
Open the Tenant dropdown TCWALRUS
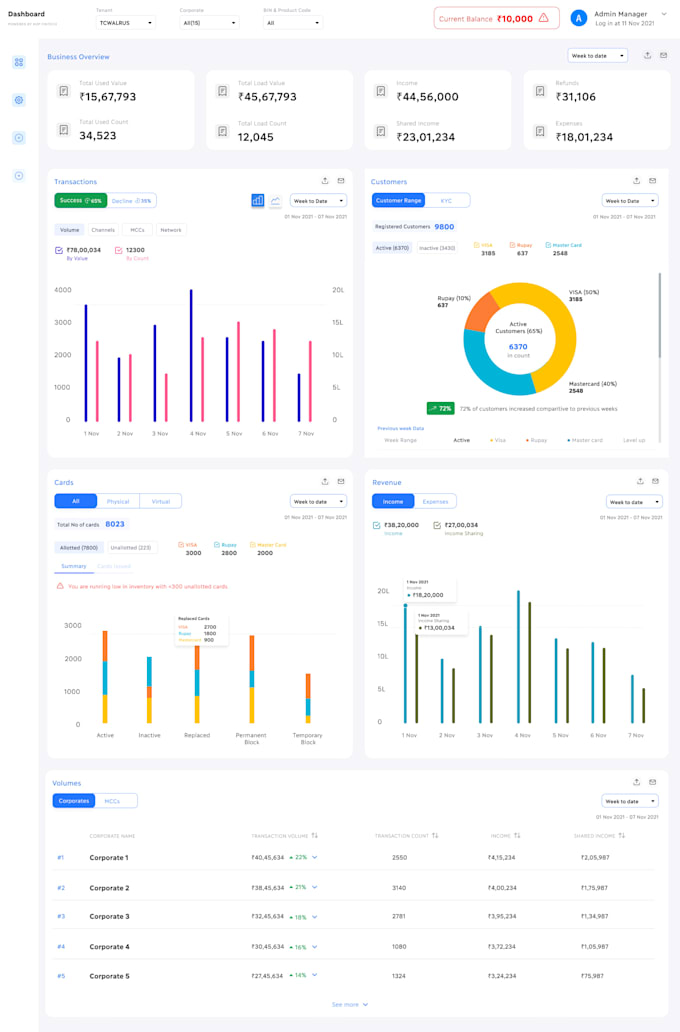coord(126,22)
